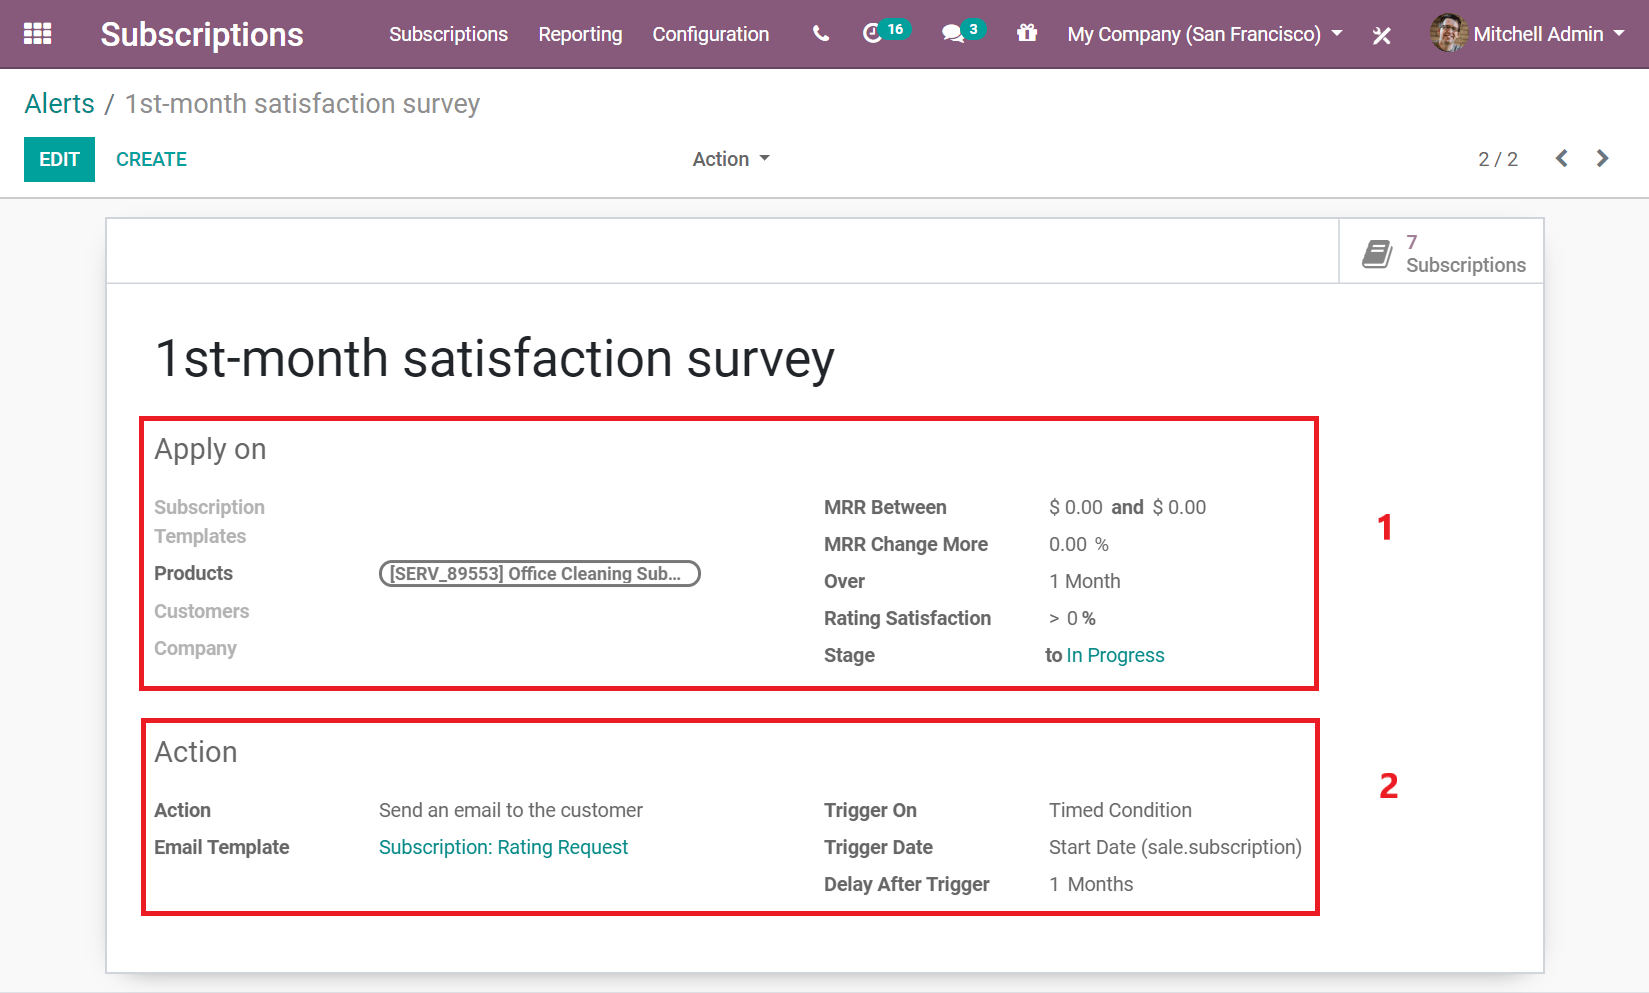Click the next record arrow
Image resolution: width=1649 pixels, height=993 pixels.
(1602, 158)
